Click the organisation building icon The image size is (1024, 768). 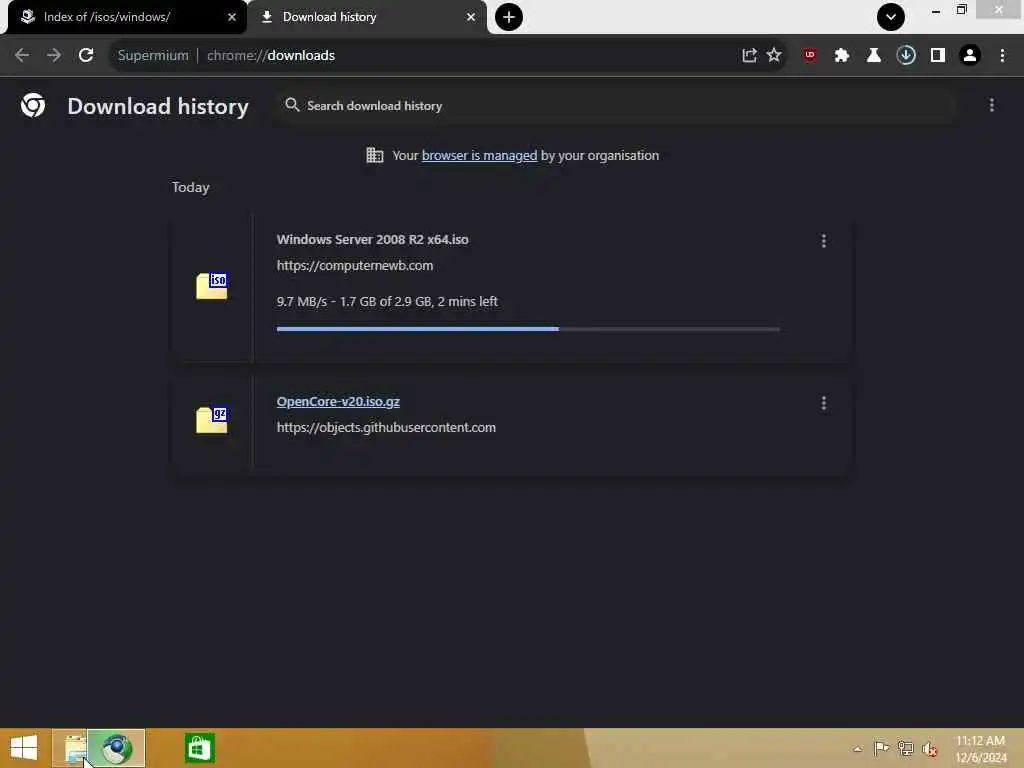pyautogui.click(x=375, y=155)
